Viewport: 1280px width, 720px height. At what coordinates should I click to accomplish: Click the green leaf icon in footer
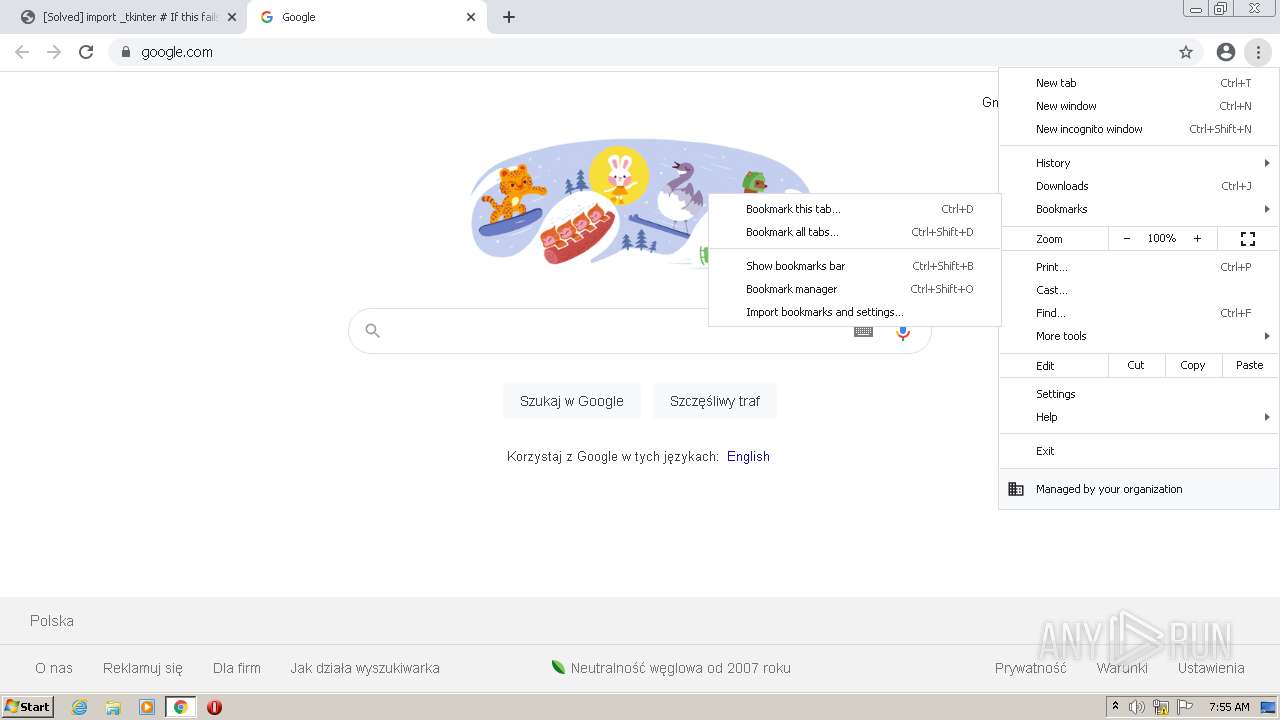tap(558, 667)
